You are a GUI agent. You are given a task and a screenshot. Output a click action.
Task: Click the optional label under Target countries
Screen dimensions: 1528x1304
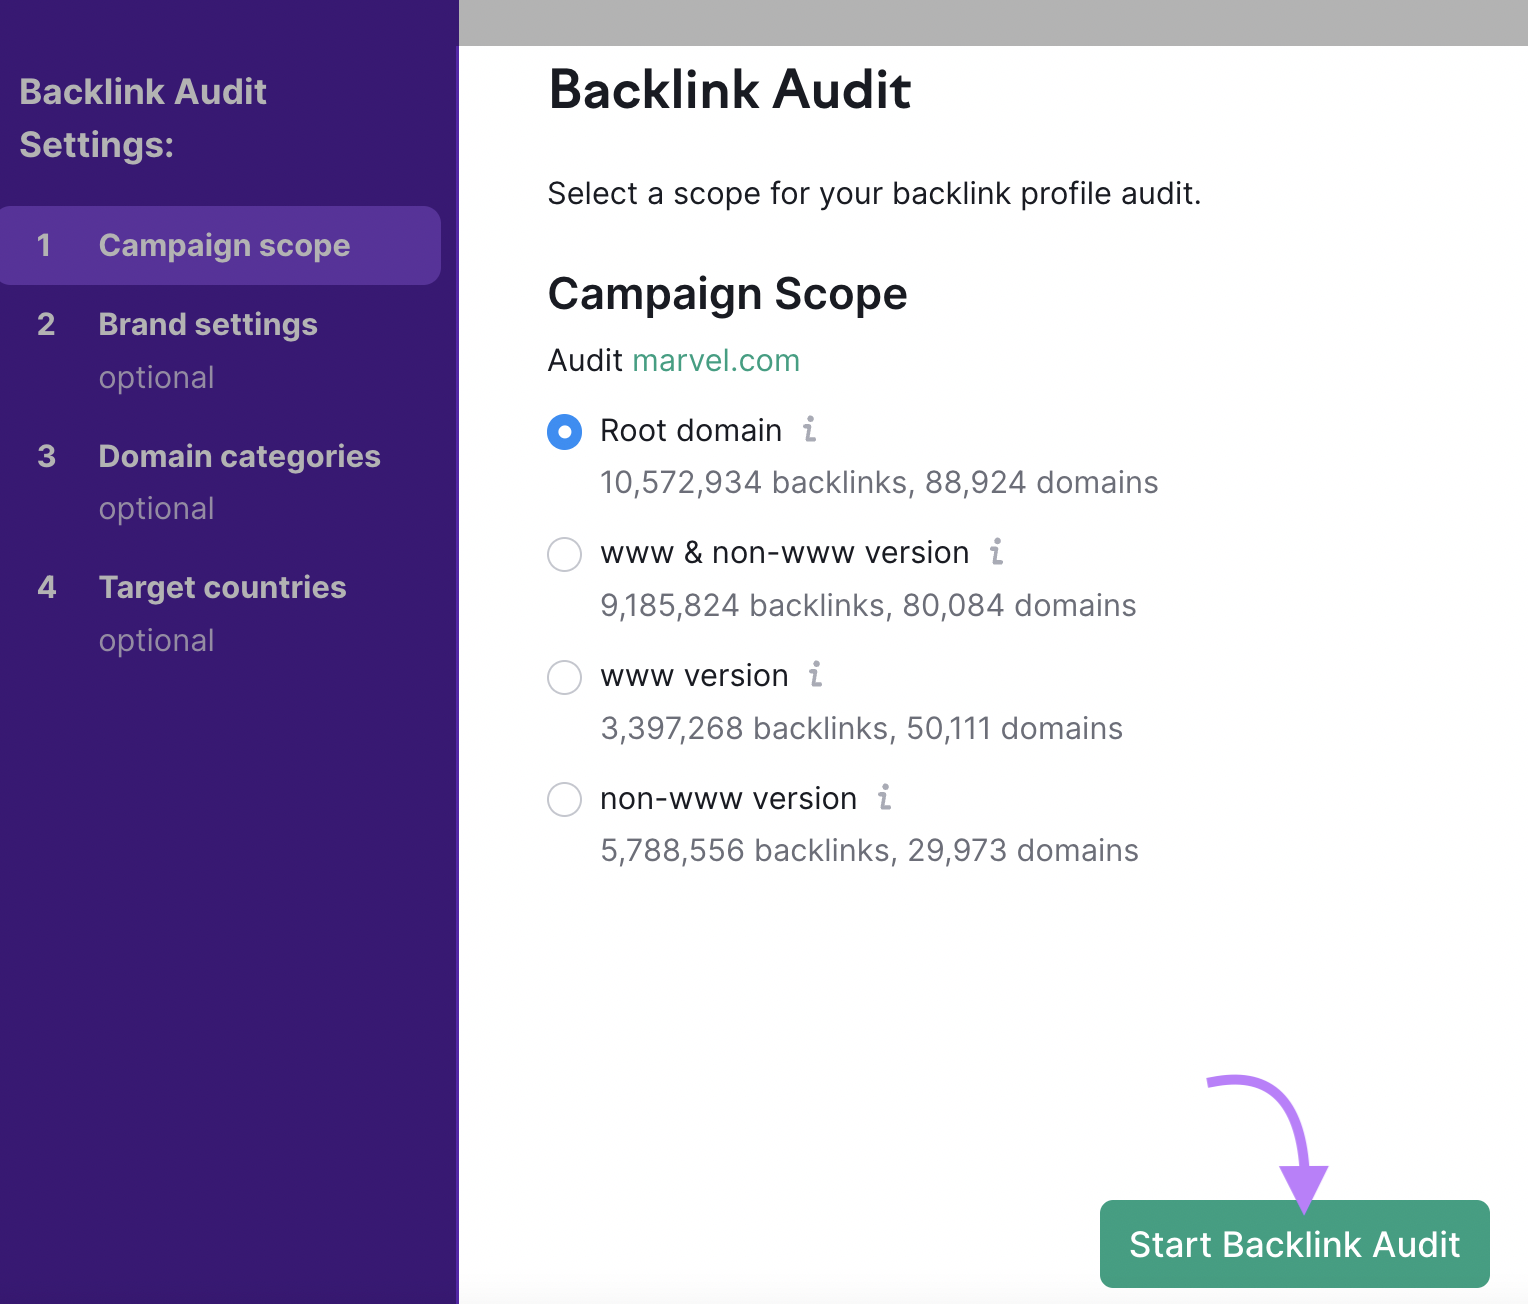pyautogui.click(x=156, y=640)
